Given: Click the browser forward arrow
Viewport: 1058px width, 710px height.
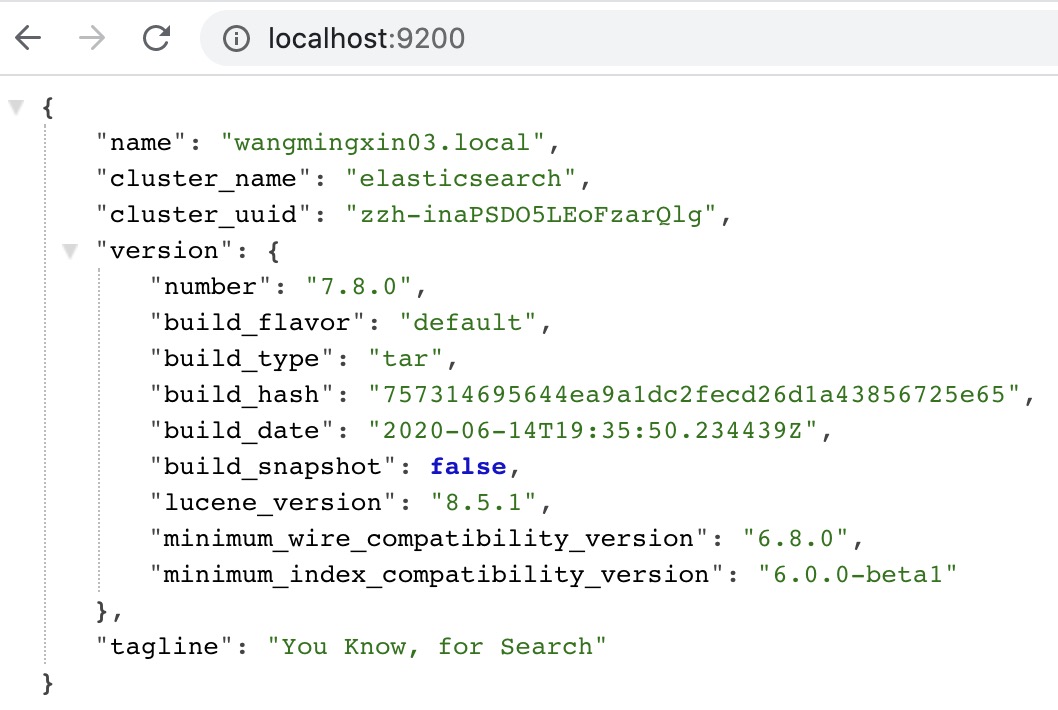Looking at the screenshot, I should coord(92,39).
